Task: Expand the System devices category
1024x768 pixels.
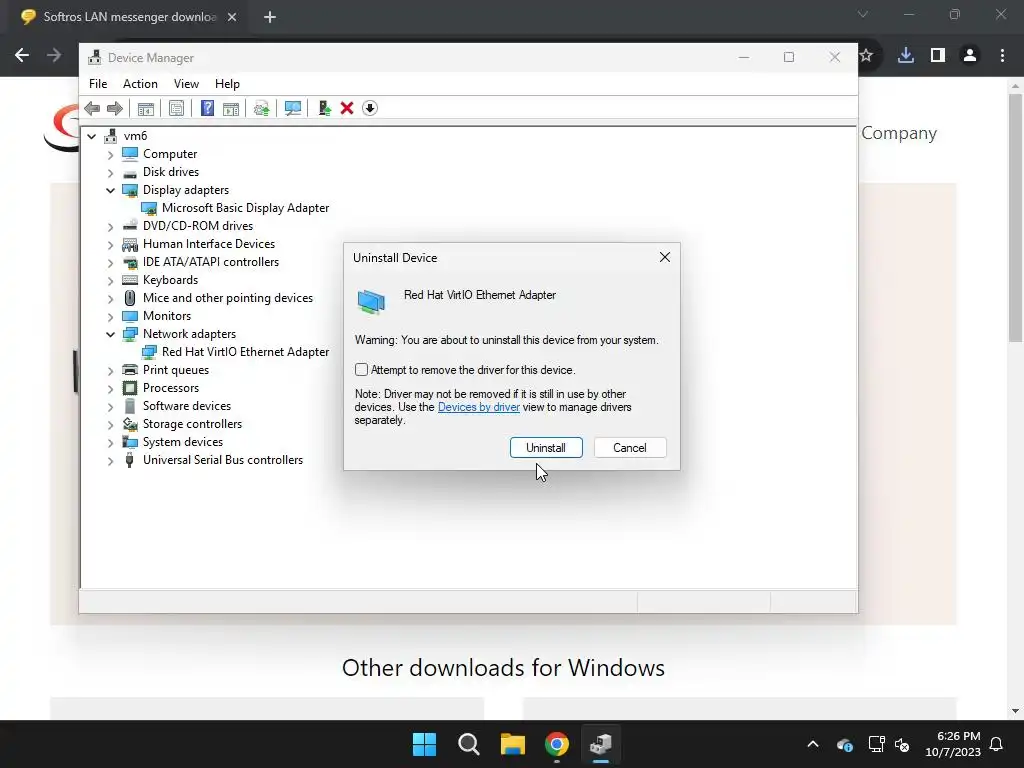Action: (x=110, y=443)
